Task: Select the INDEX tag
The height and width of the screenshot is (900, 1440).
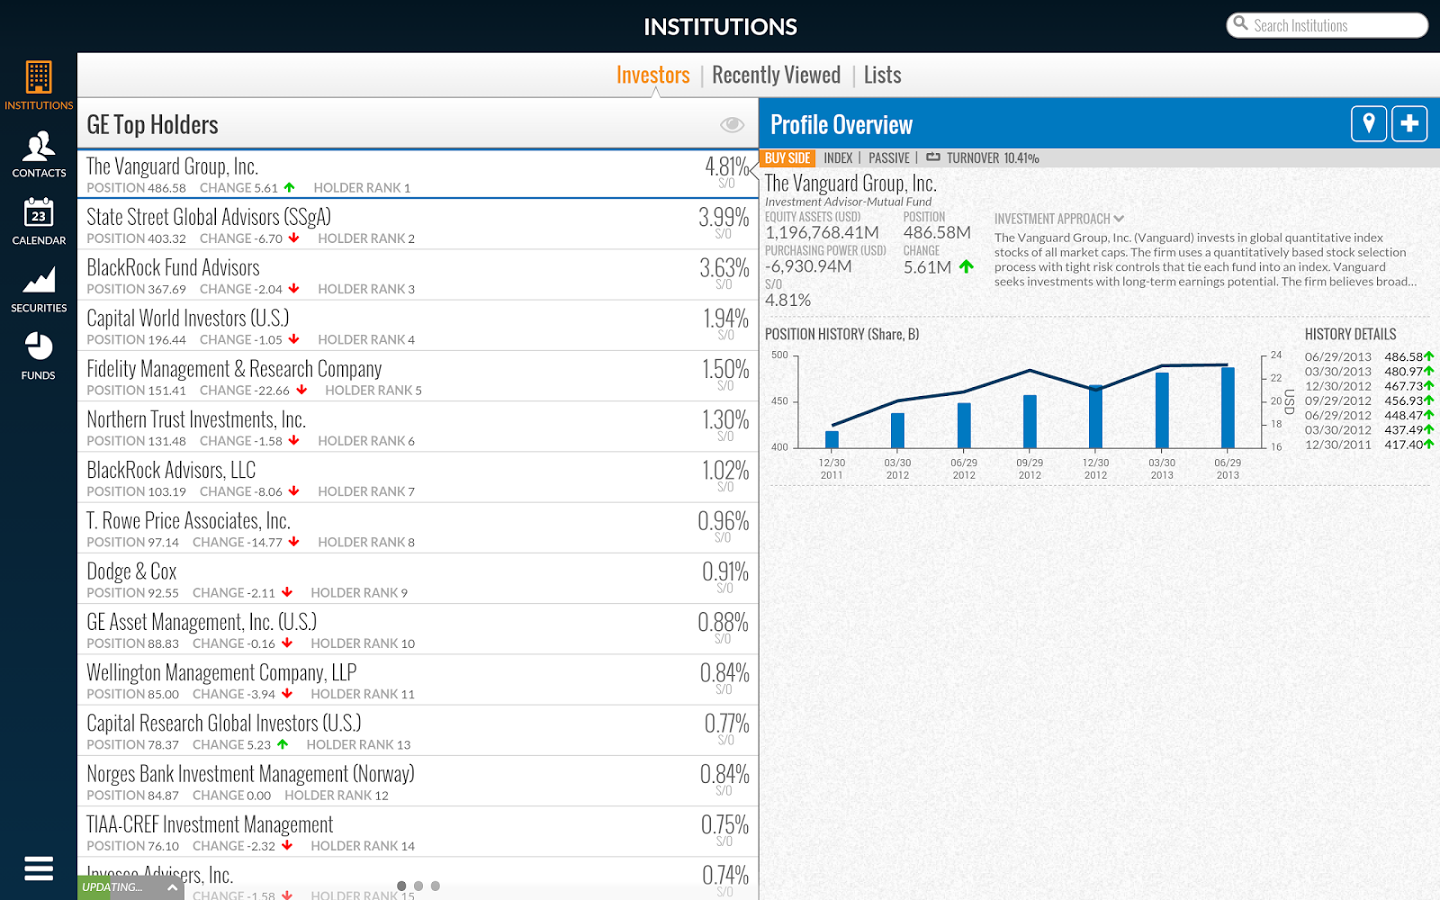Action: coord(838,158)
